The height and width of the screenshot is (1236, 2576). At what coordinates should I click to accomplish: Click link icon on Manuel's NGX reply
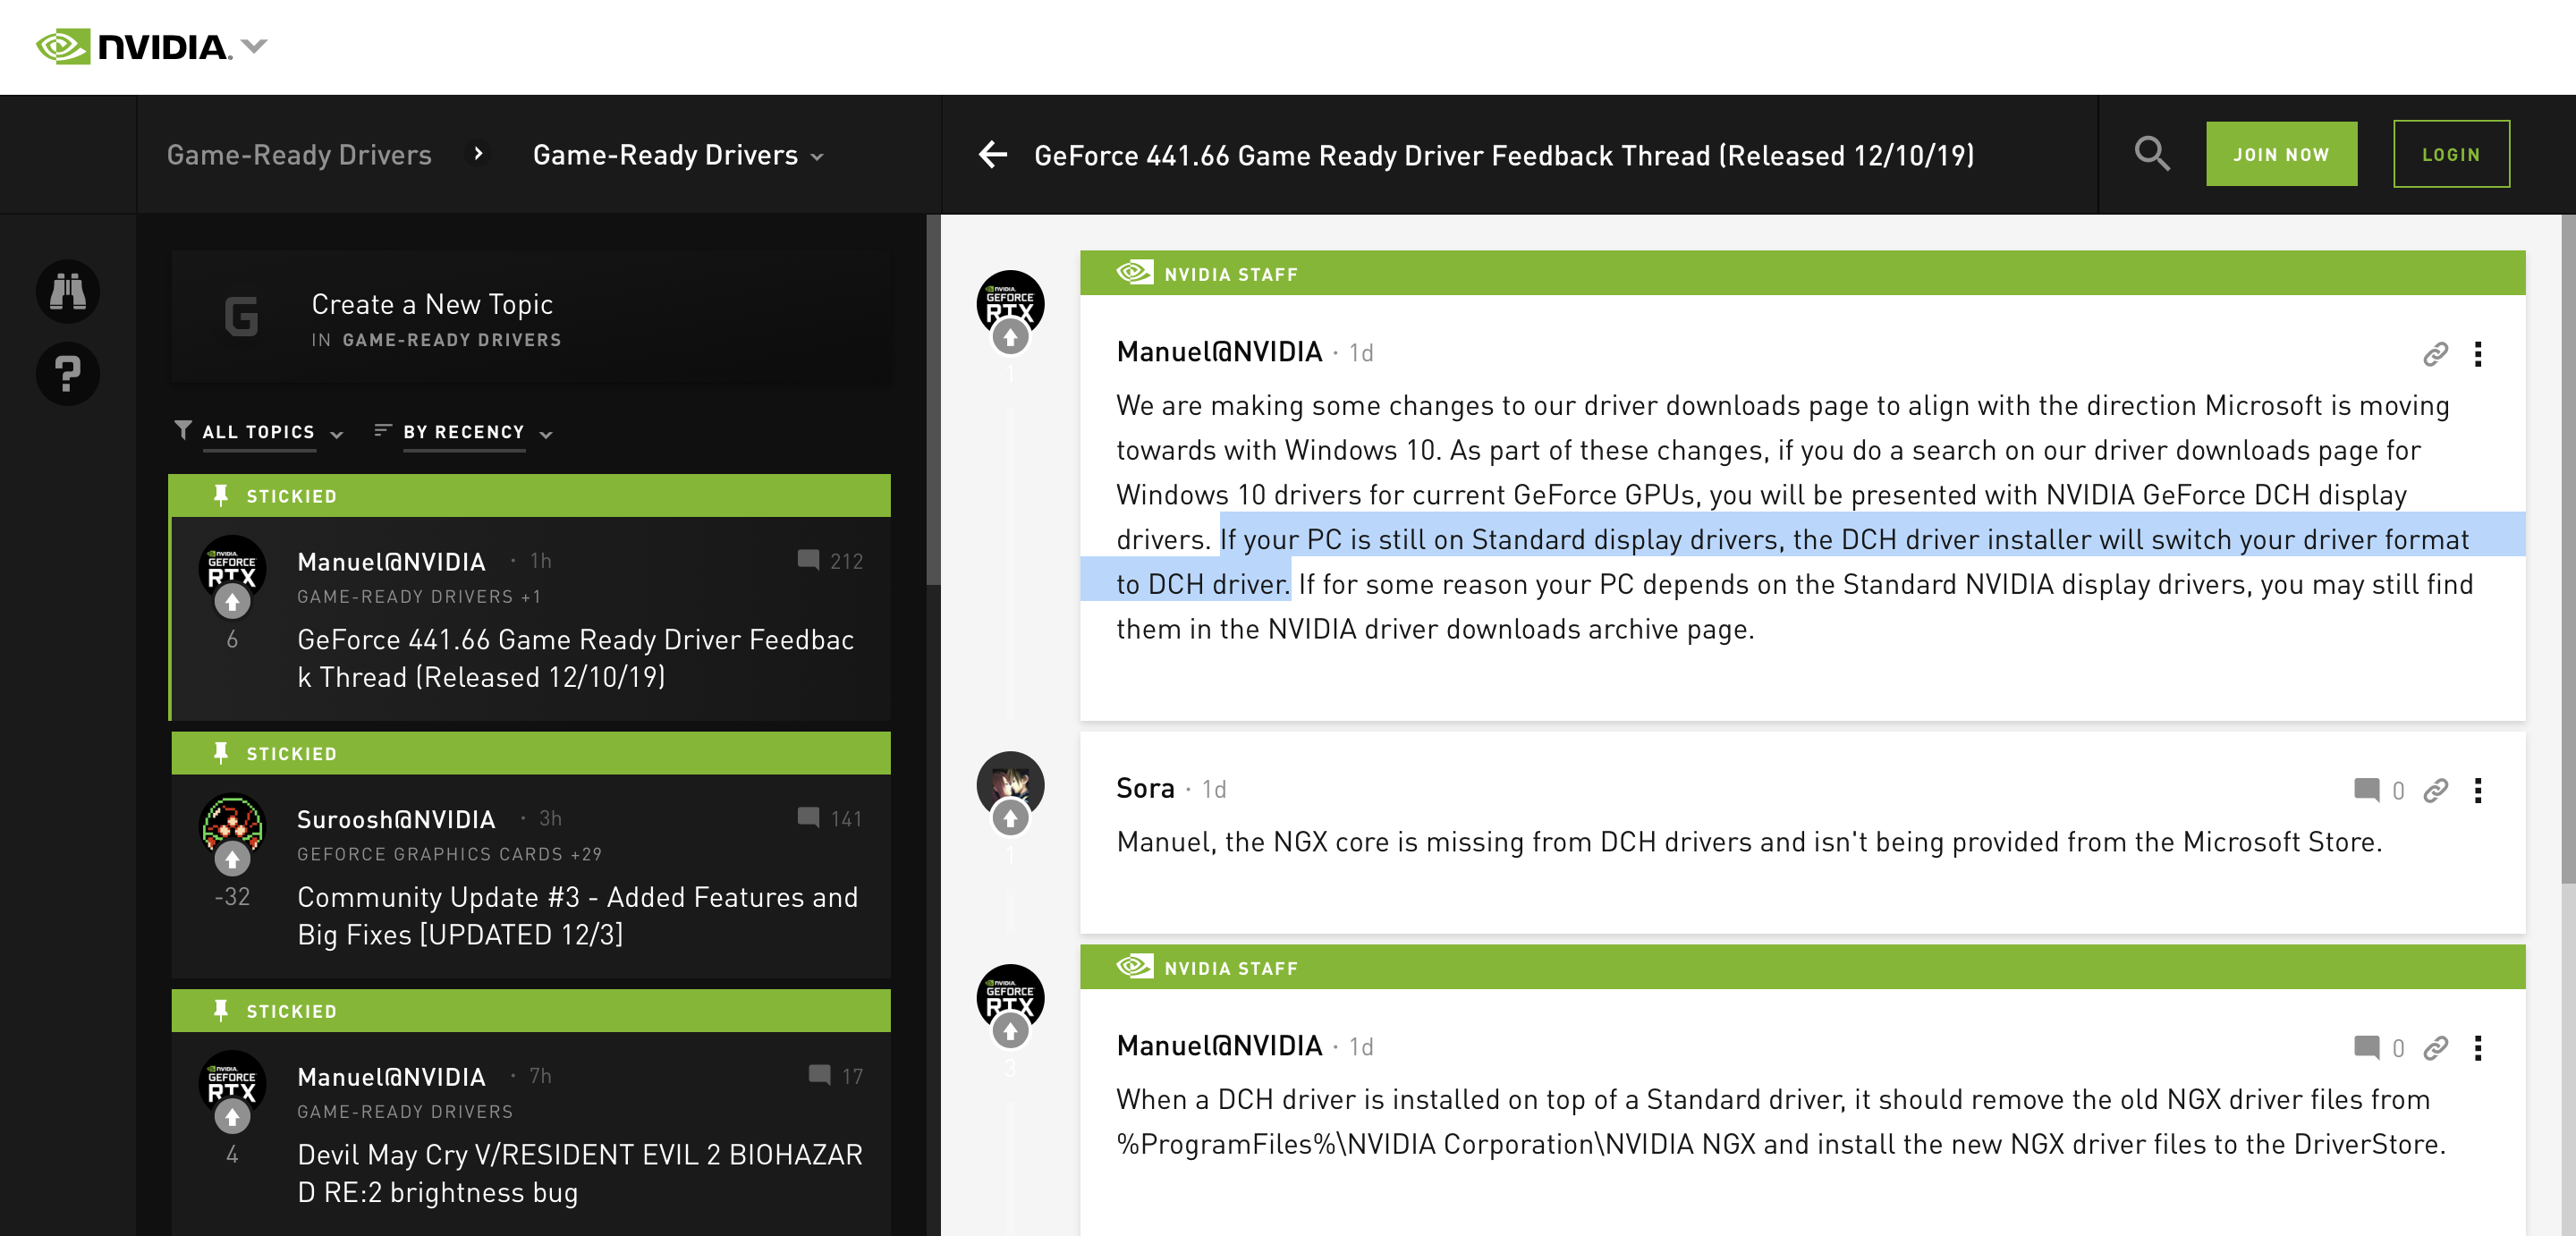(x=2435, y=1047)
